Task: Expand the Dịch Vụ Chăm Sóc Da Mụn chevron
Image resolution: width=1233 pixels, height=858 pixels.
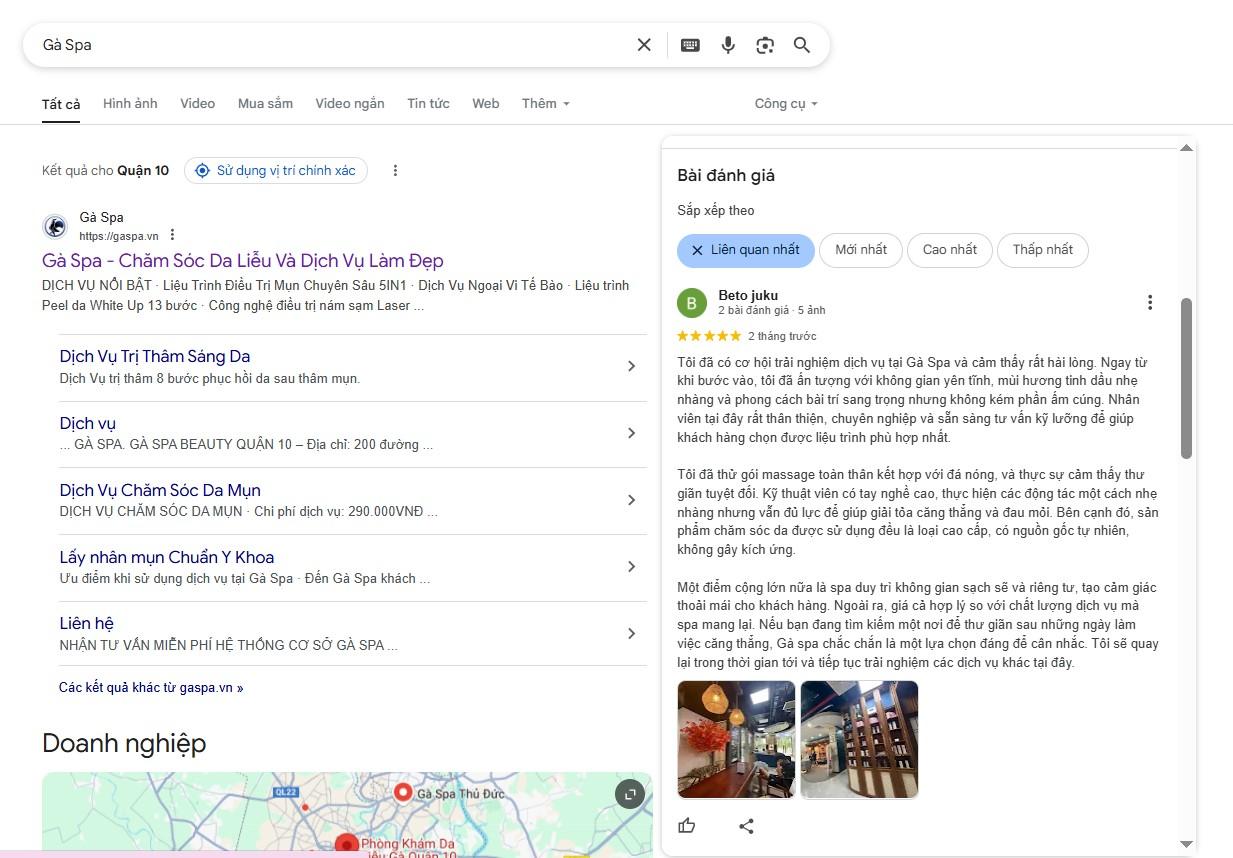Action: click(631, 500)
